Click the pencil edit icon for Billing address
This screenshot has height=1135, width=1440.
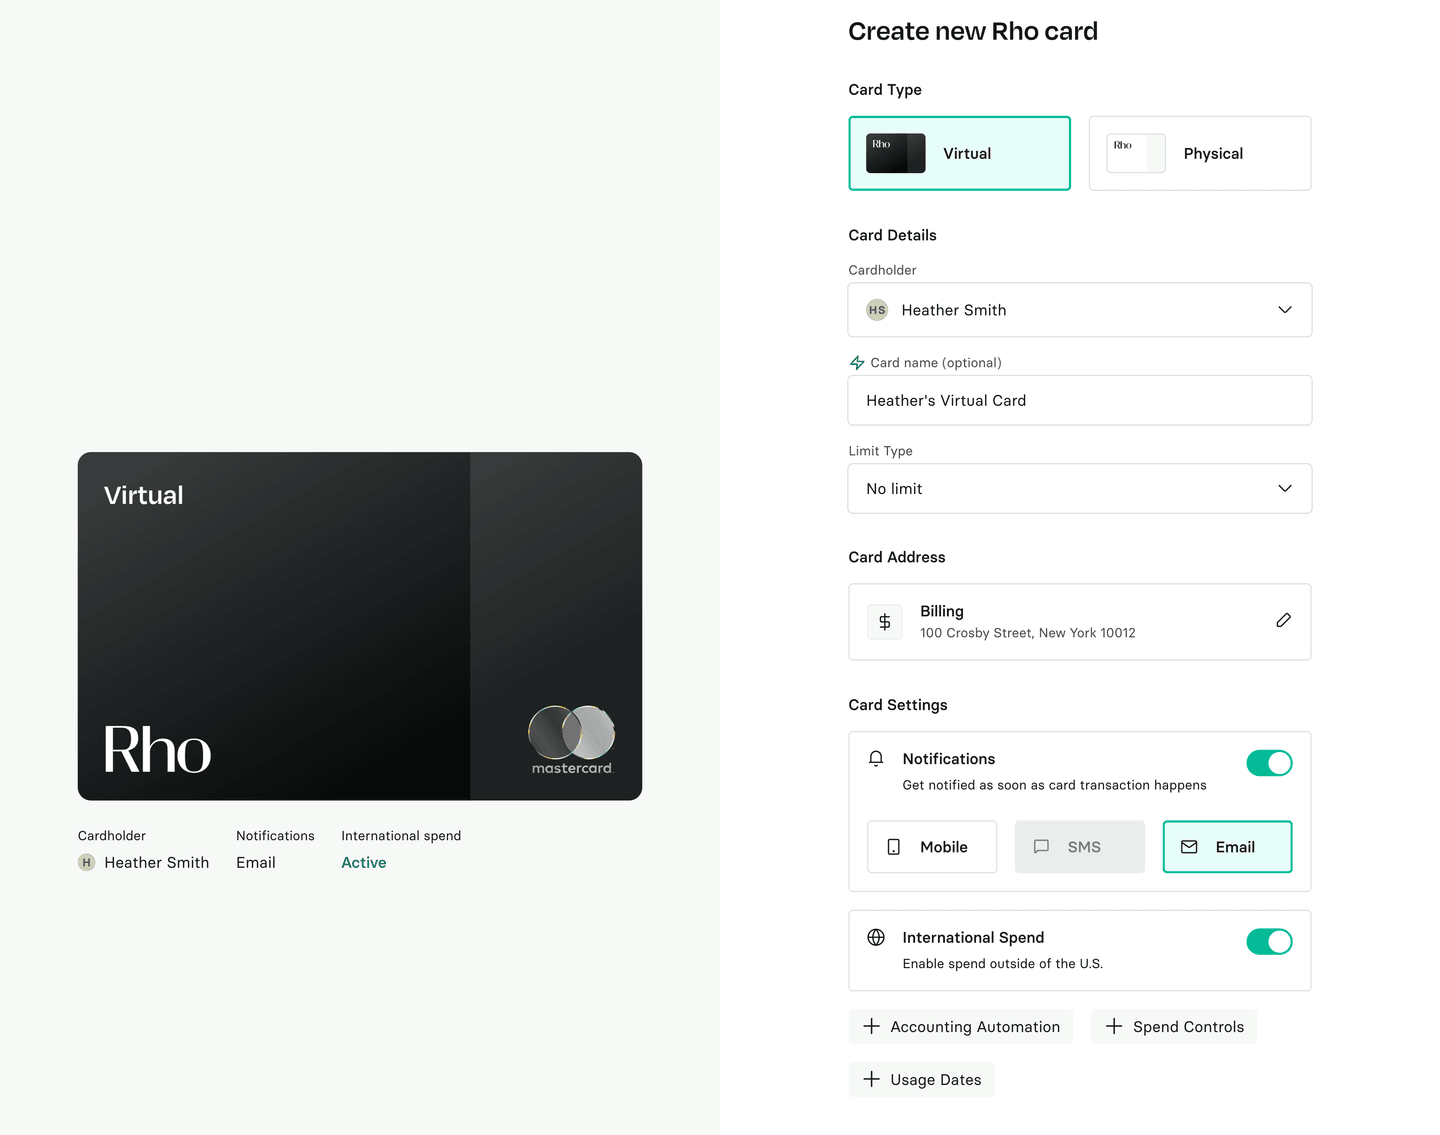pos(1283,621)
